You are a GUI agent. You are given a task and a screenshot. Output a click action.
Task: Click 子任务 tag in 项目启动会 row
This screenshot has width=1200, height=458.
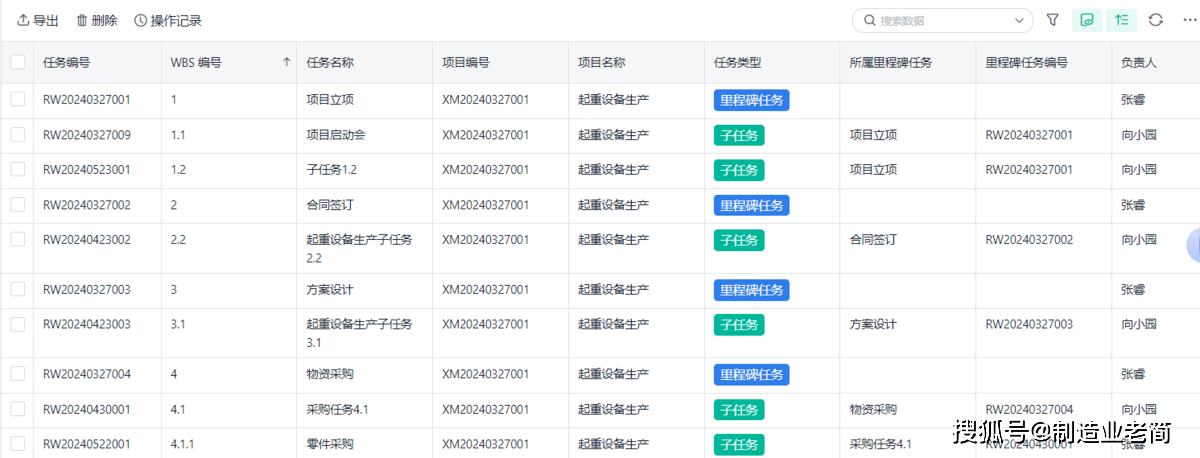coord(739,135)
